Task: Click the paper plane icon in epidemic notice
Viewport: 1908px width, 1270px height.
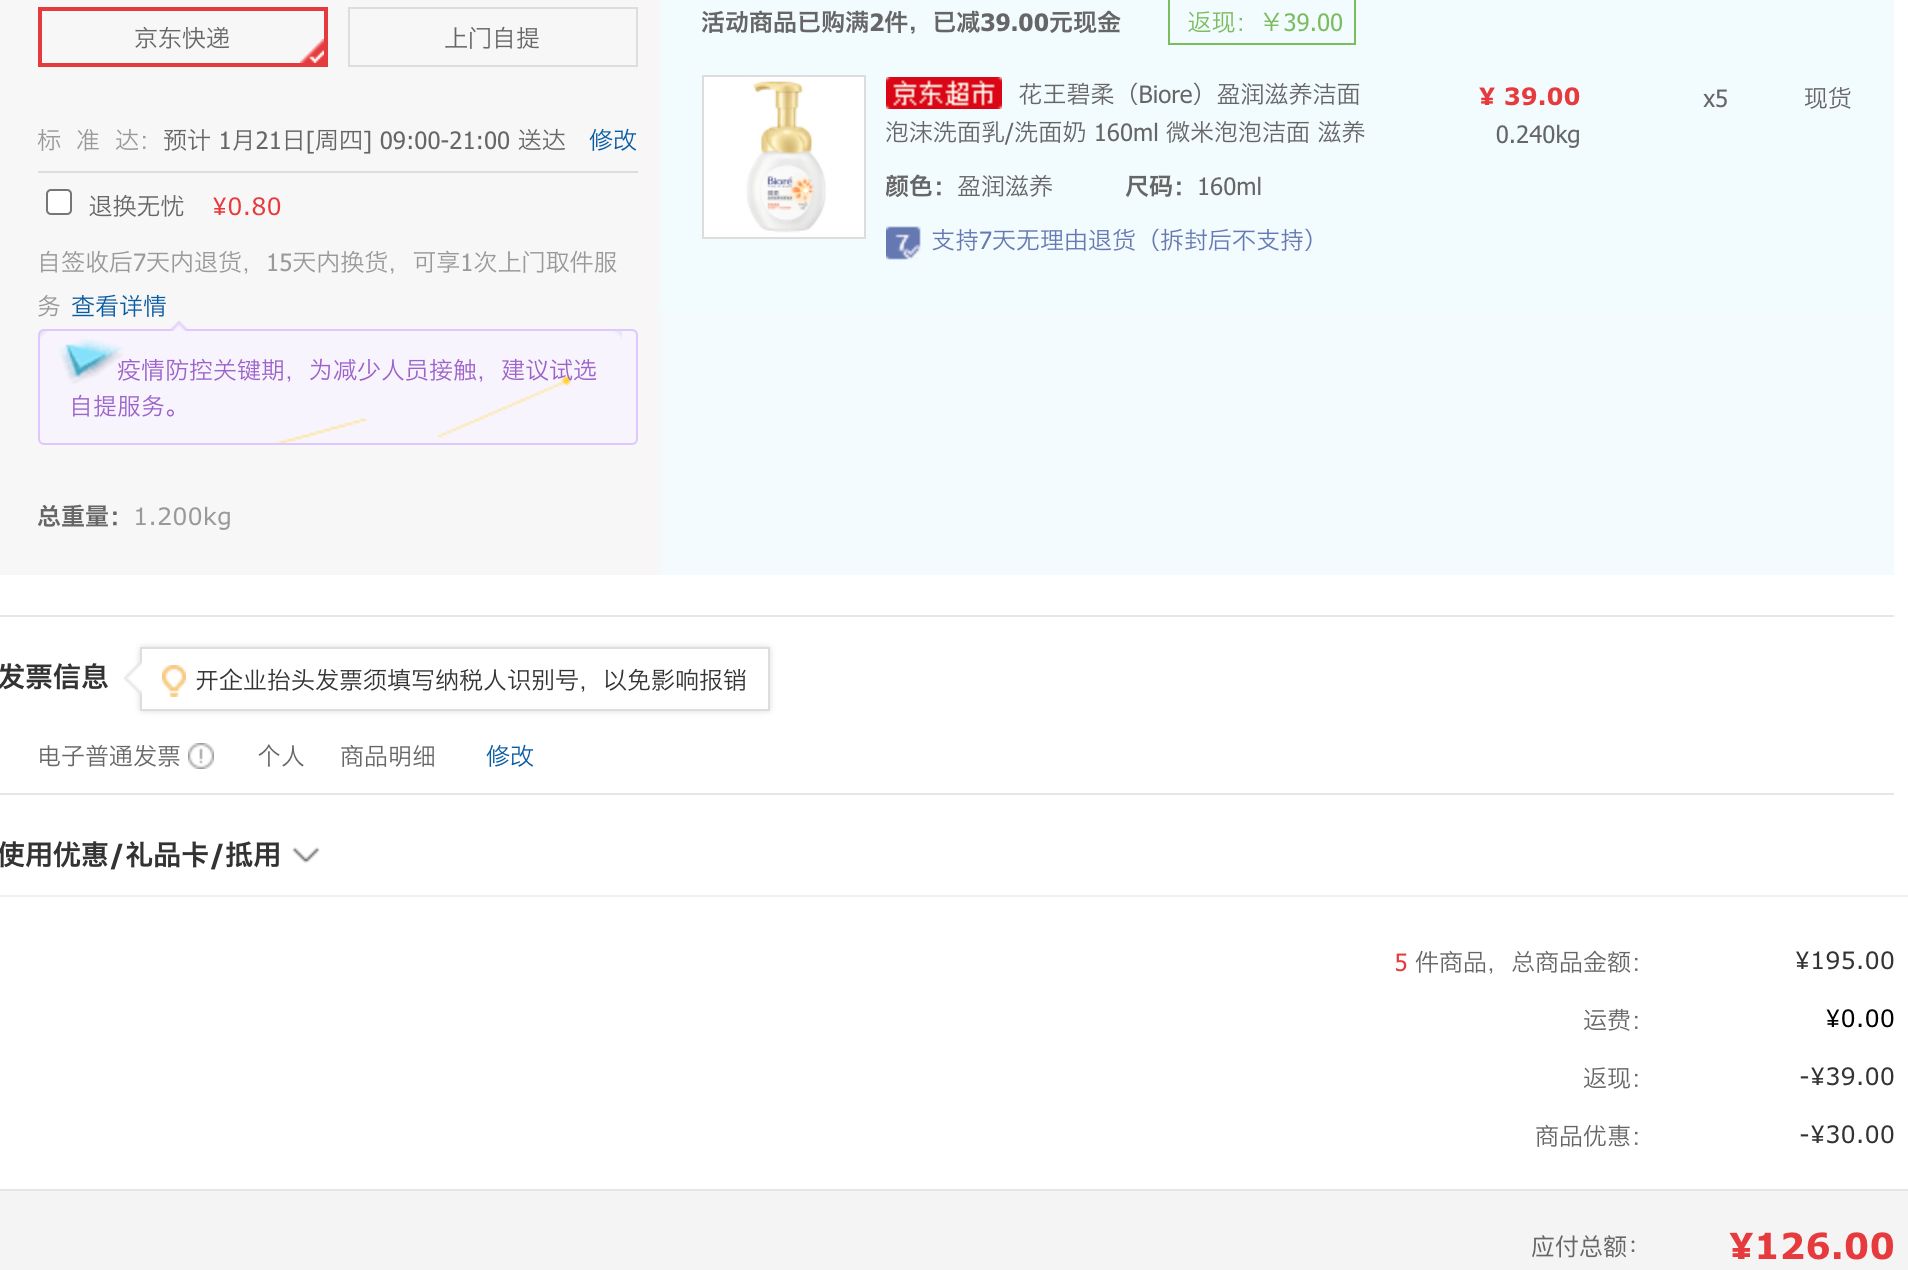Action: (x=89, y=360)
